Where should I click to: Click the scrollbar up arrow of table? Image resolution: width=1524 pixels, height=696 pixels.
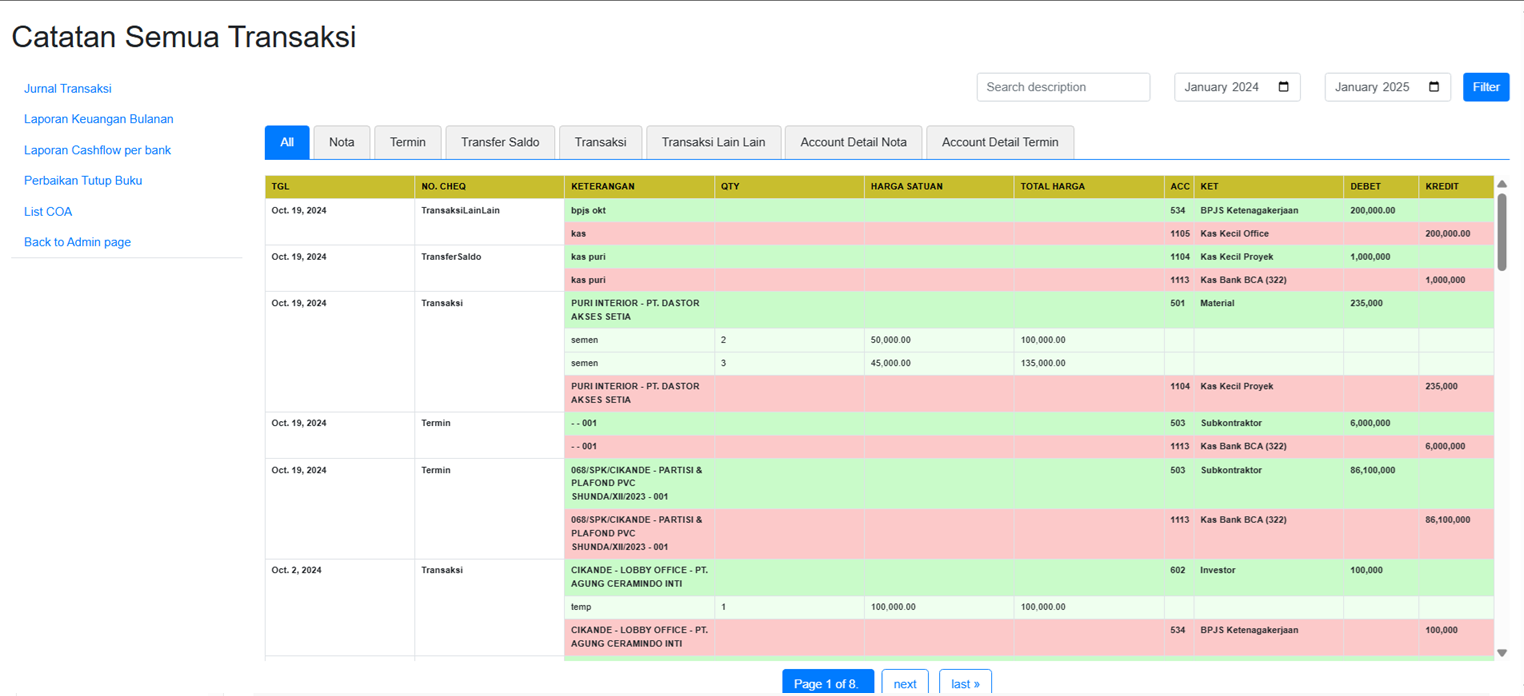click(1502, 184)
